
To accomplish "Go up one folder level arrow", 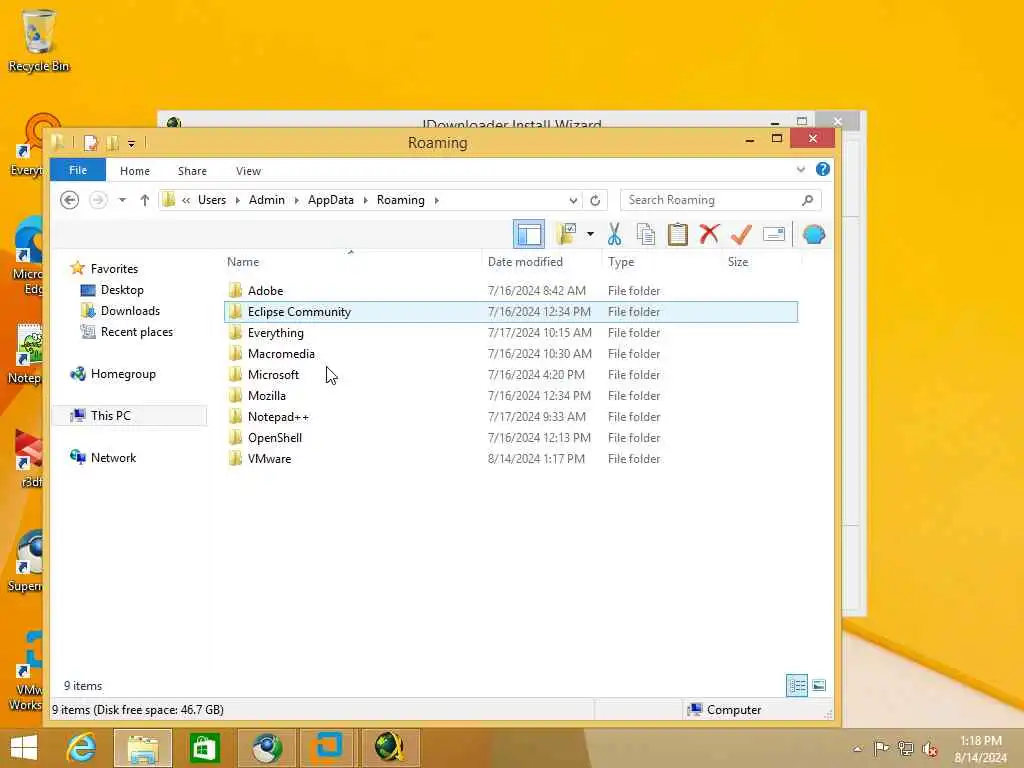I will click(144, 200).
